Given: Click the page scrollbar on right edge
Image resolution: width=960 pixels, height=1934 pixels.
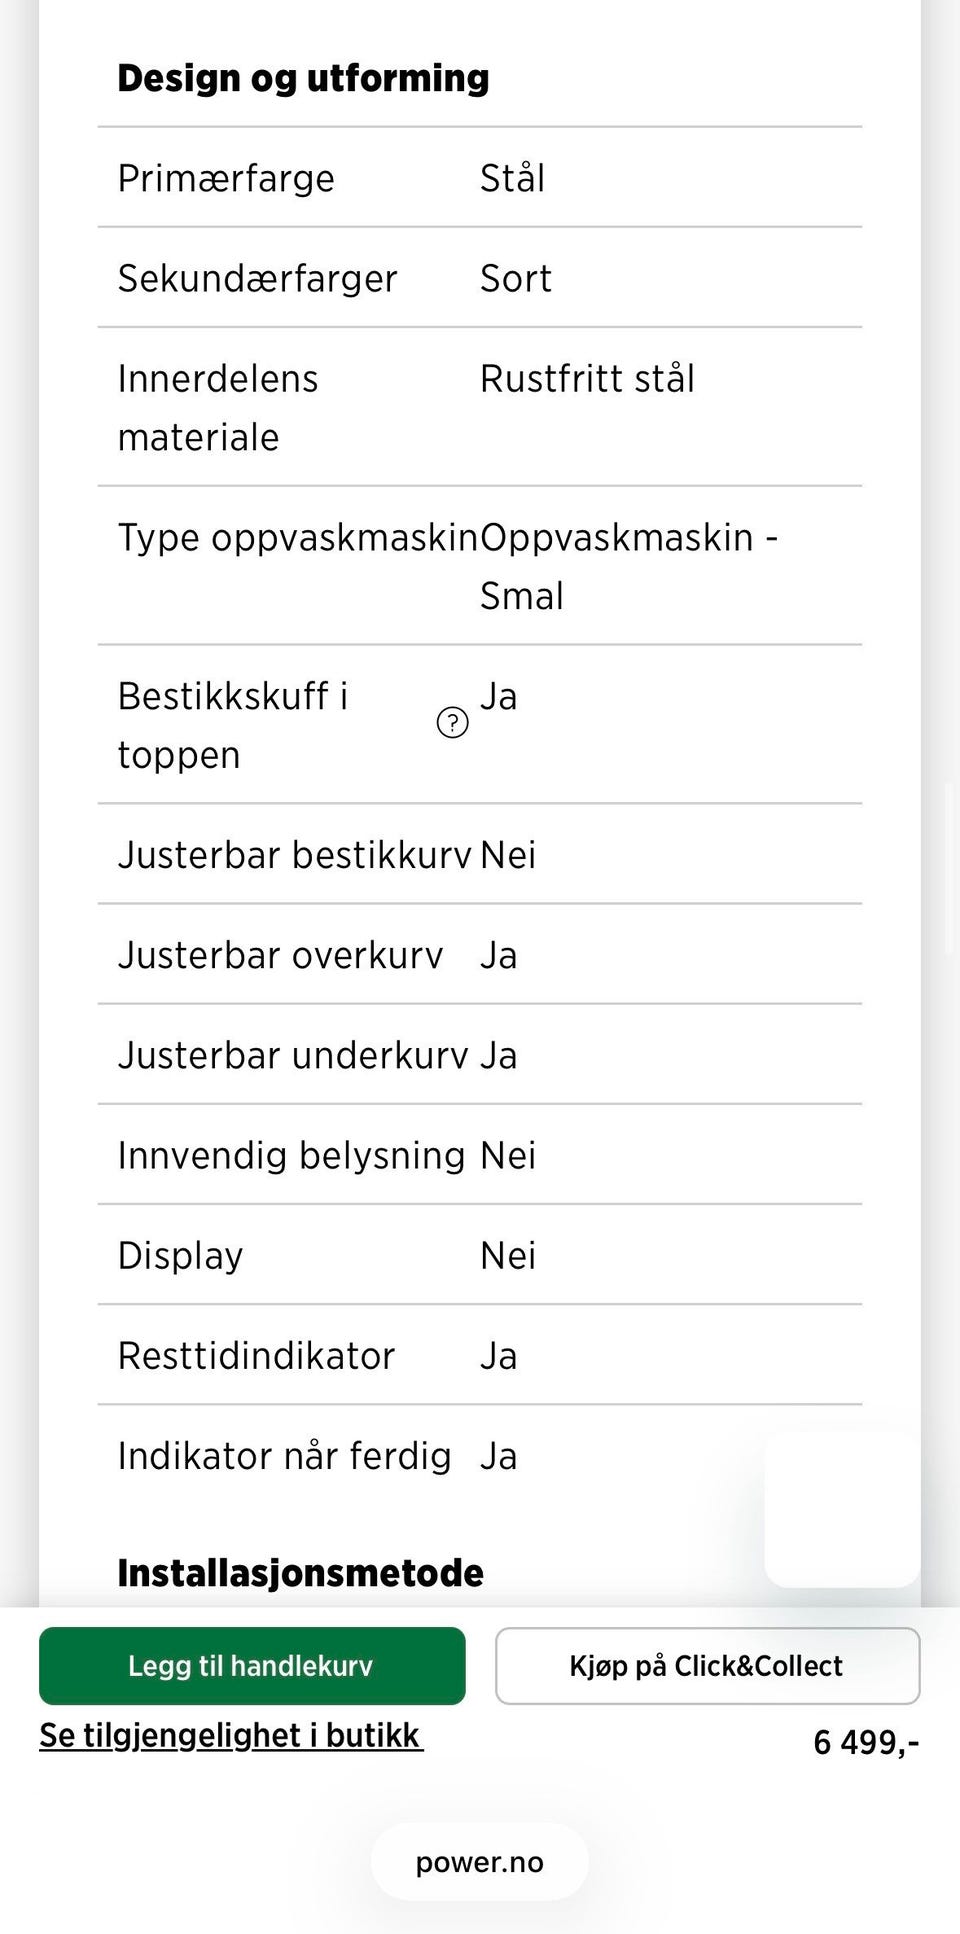Looking at the screenshot, I should [x=949, y=868].
